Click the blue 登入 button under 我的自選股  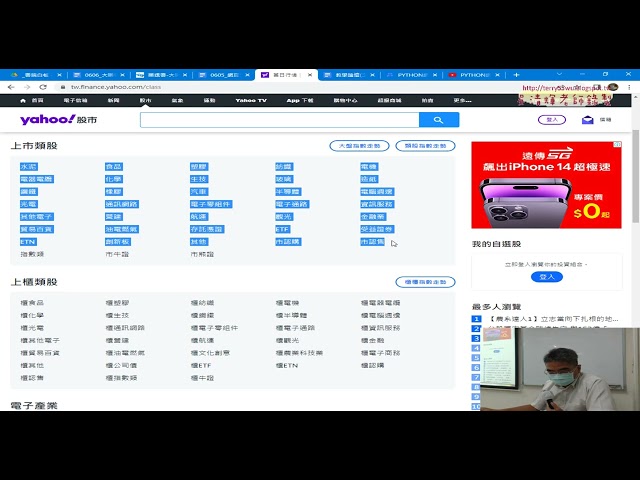tap(547, 277)
